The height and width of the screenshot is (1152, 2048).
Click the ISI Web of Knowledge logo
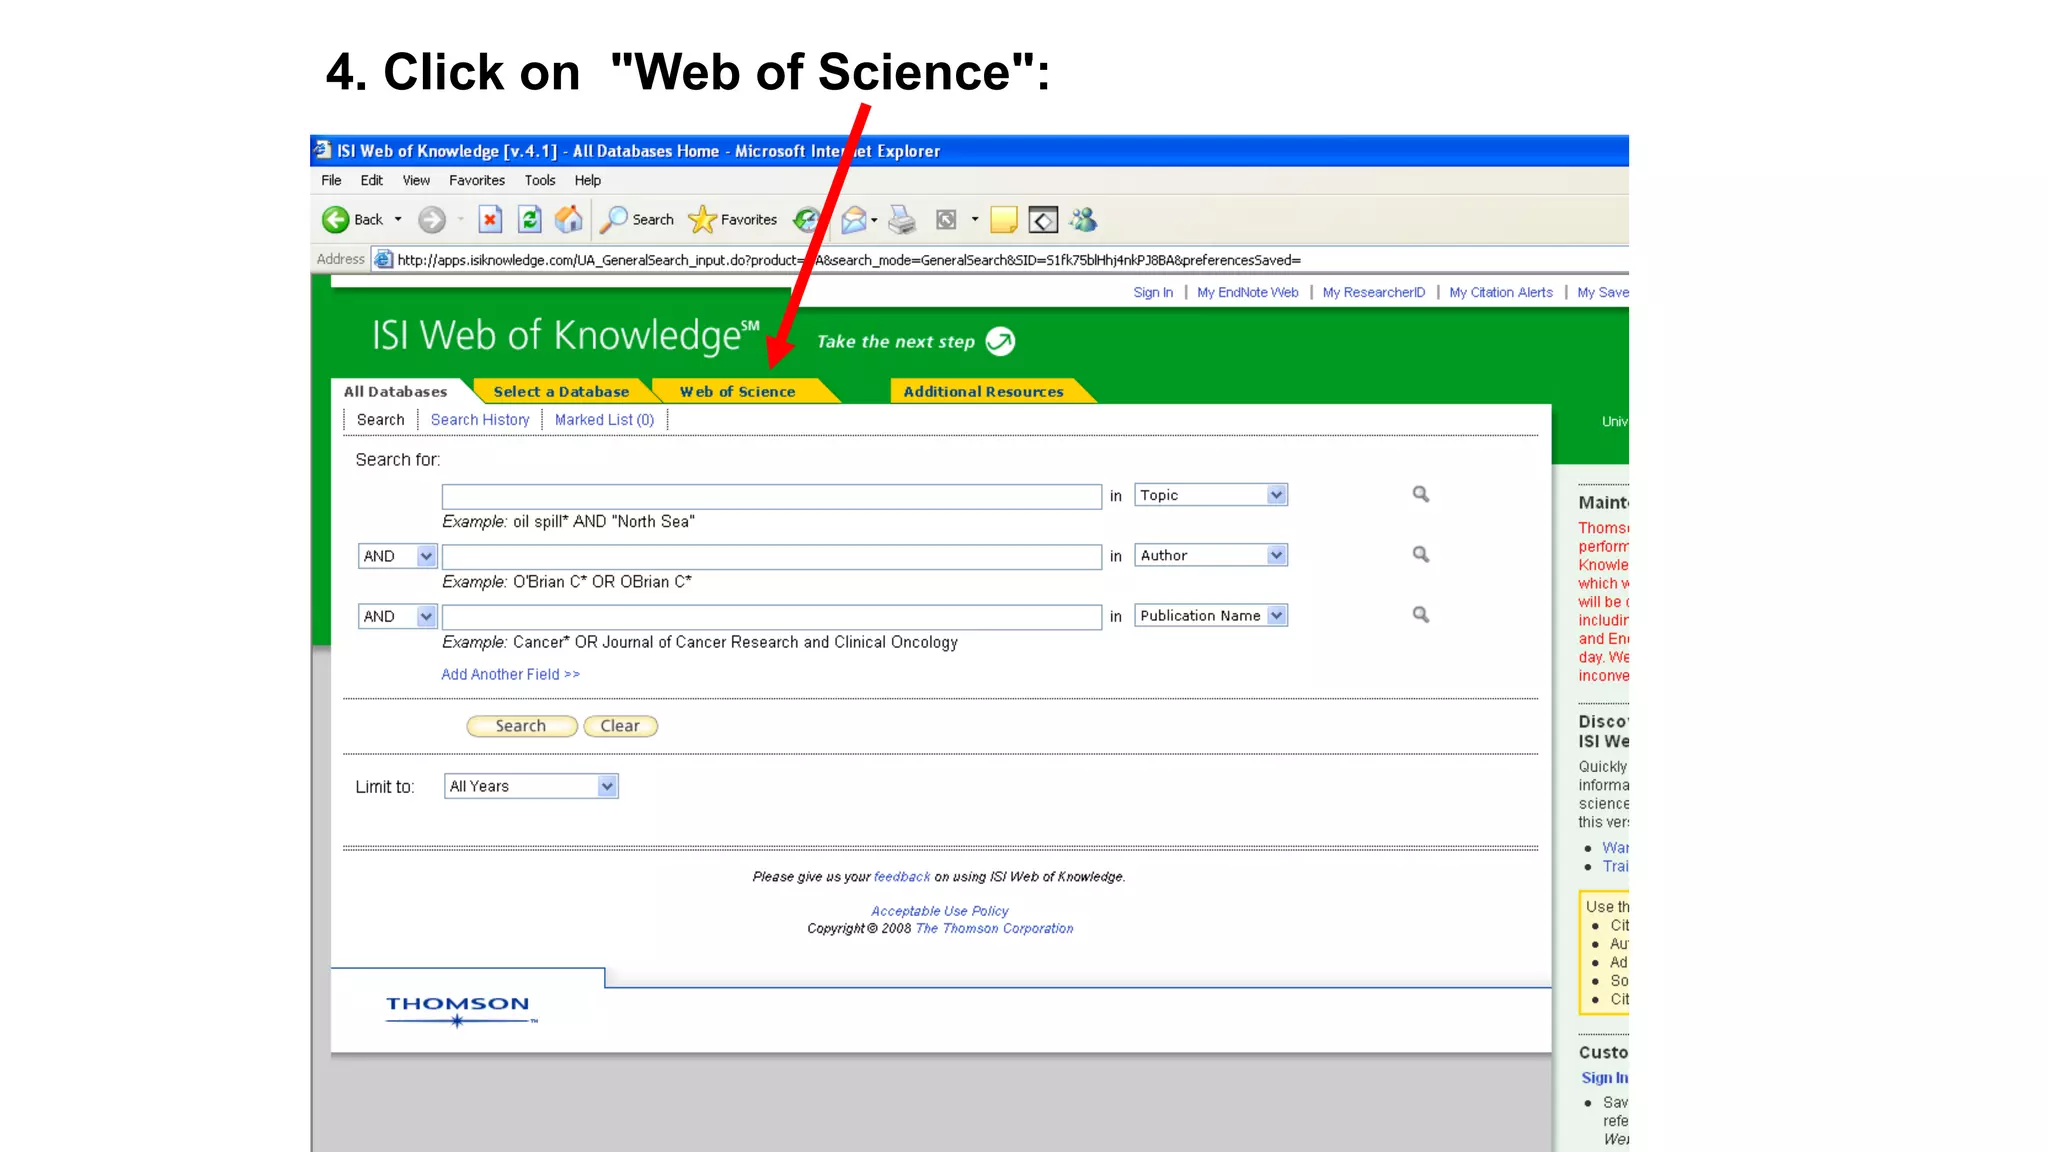[x=565, y=336]
